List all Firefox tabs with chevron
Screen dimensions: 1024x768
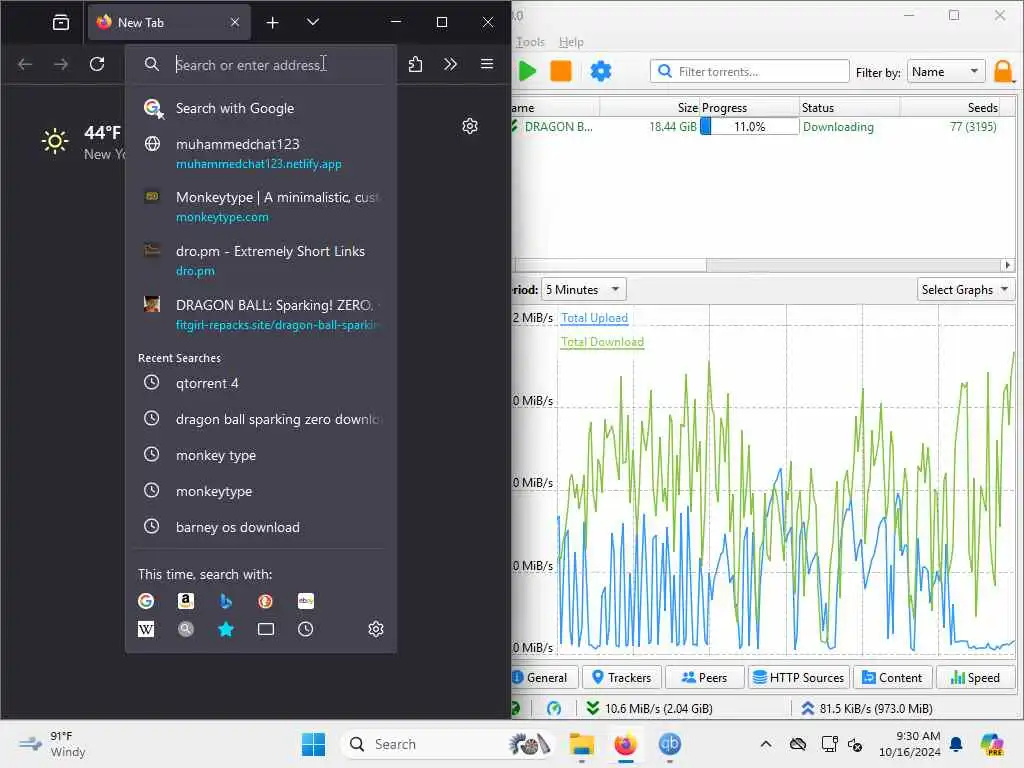tap(313, 22)
